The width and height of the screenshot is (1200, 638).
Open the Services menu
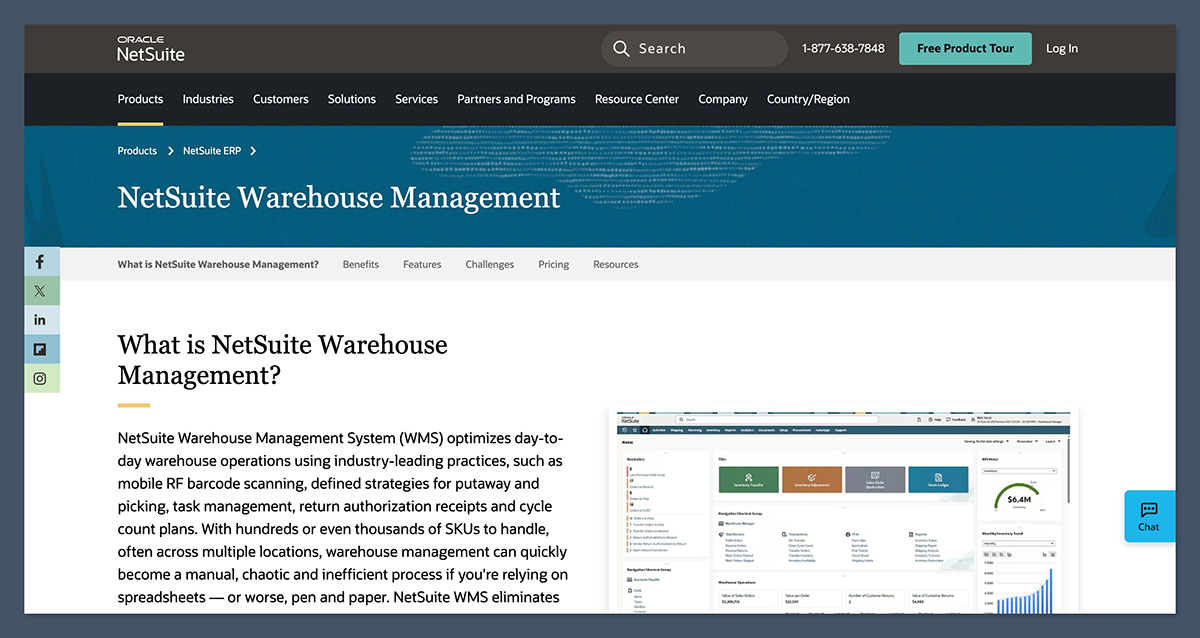tap(417, 99)
